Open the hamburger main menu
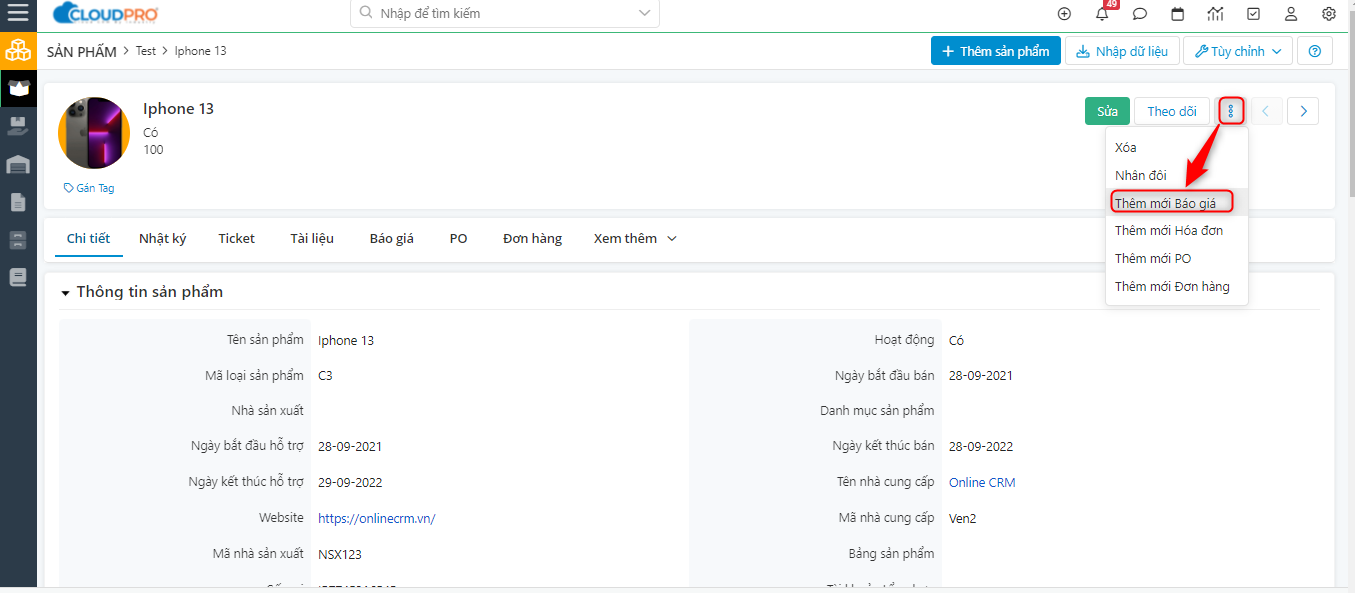 pyautogui.click(x=18, y=14)
